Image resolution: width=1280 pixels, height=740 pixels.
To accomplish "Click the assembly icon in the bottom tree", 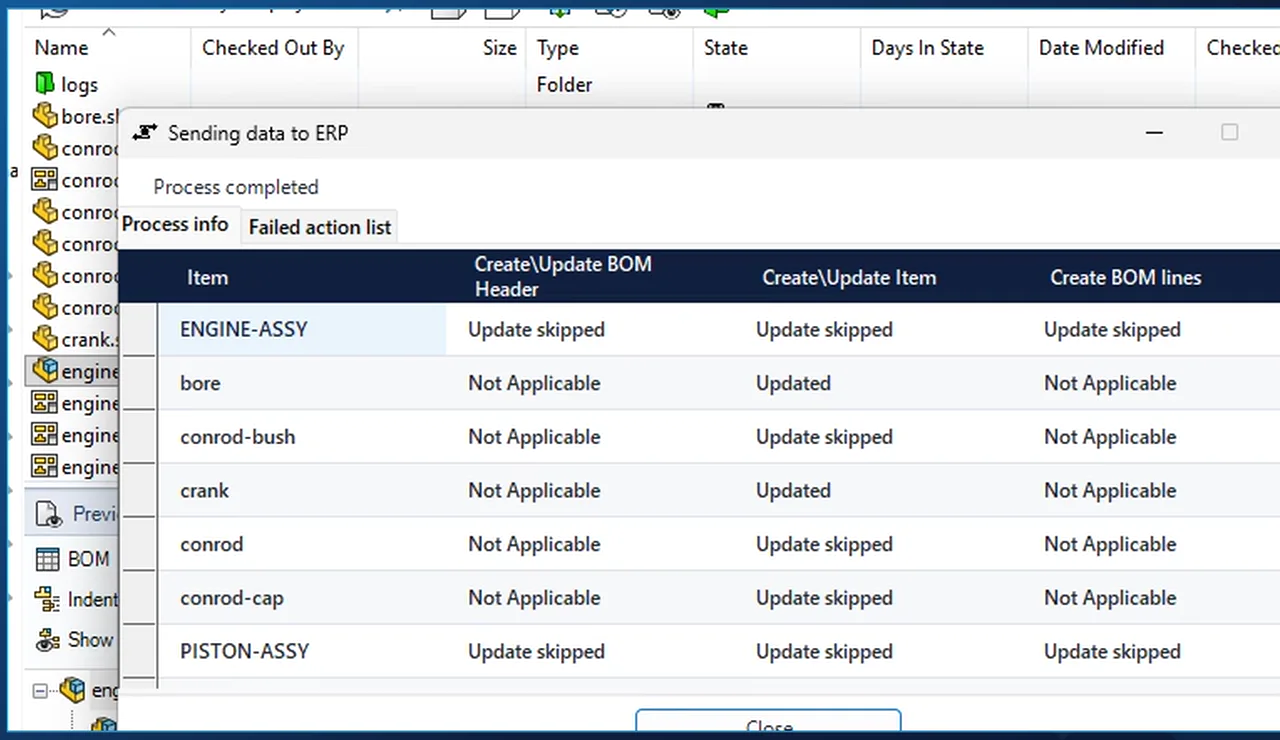I will coord(72,689).
